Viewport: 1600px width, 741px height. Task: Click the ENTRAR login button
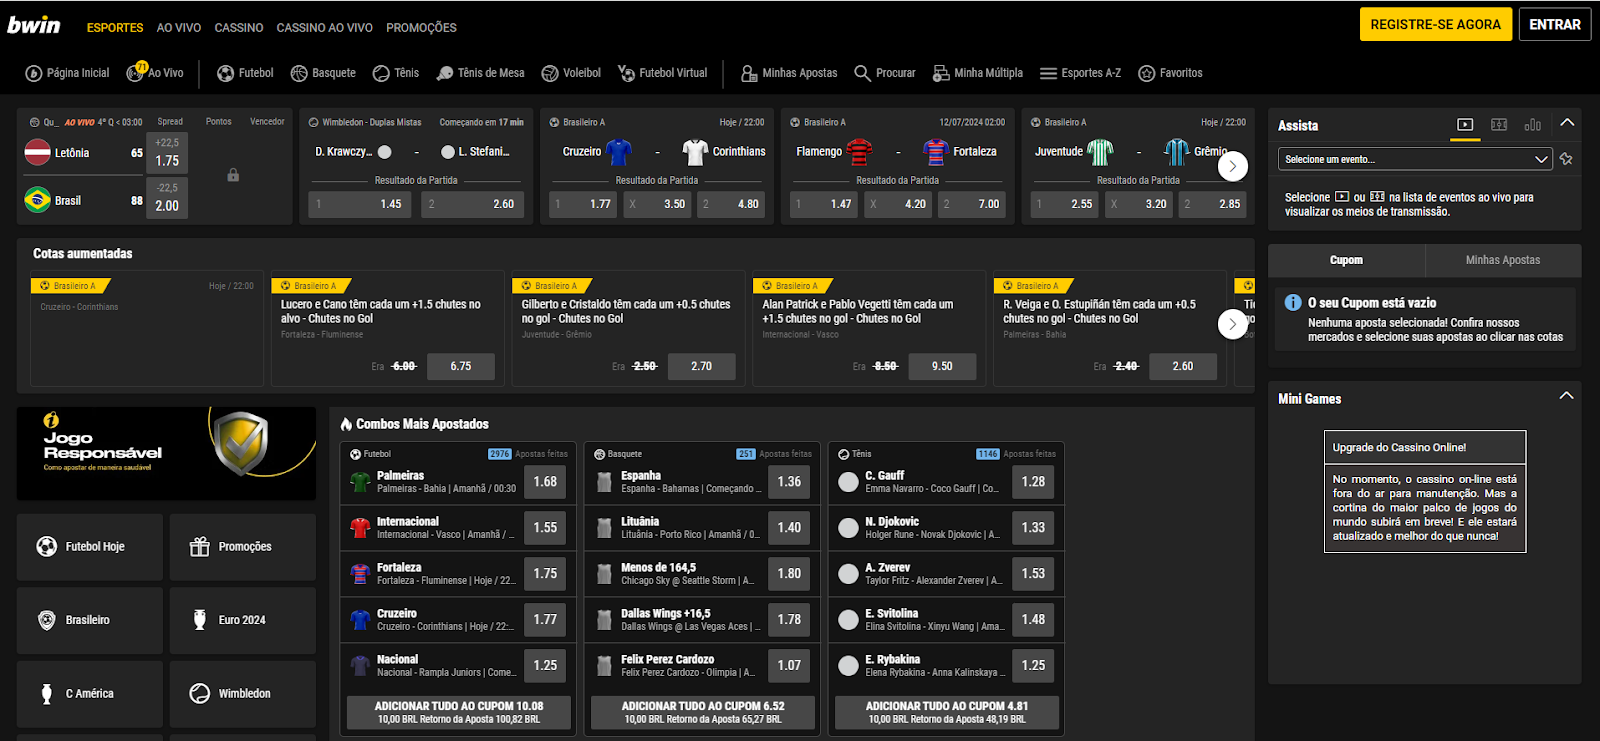[x=1555, y=24]
